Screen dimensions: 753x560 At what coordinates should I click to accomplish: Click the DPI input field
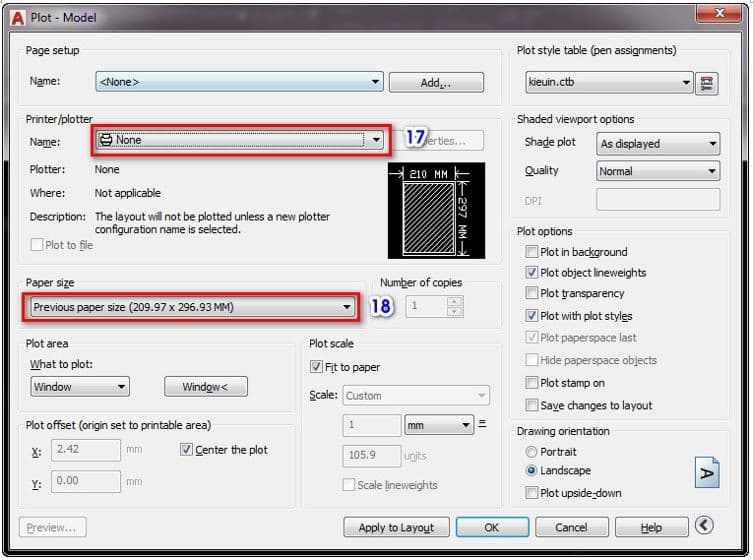(658, 199)
